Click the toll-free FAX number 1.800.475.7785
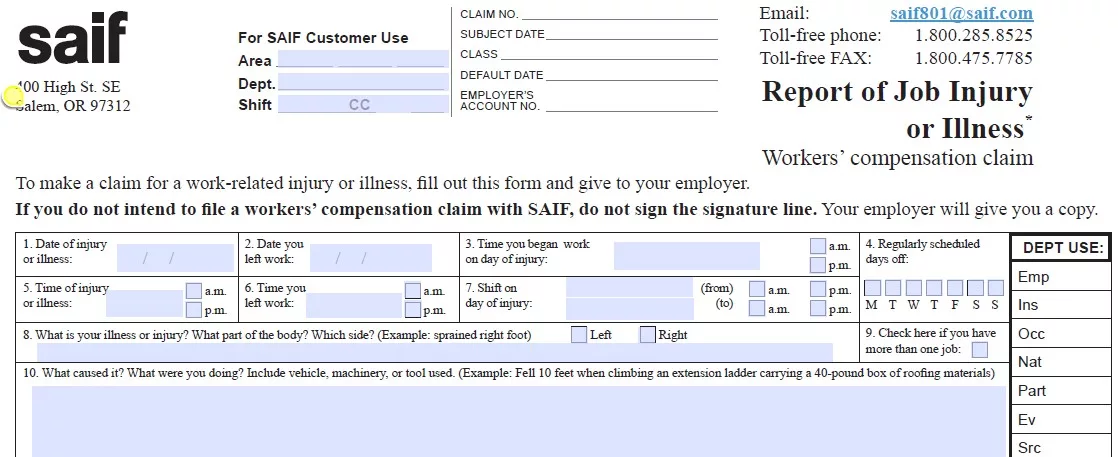Image resolution: width=1118 pixels, height=457 pixels. (974, 58)
